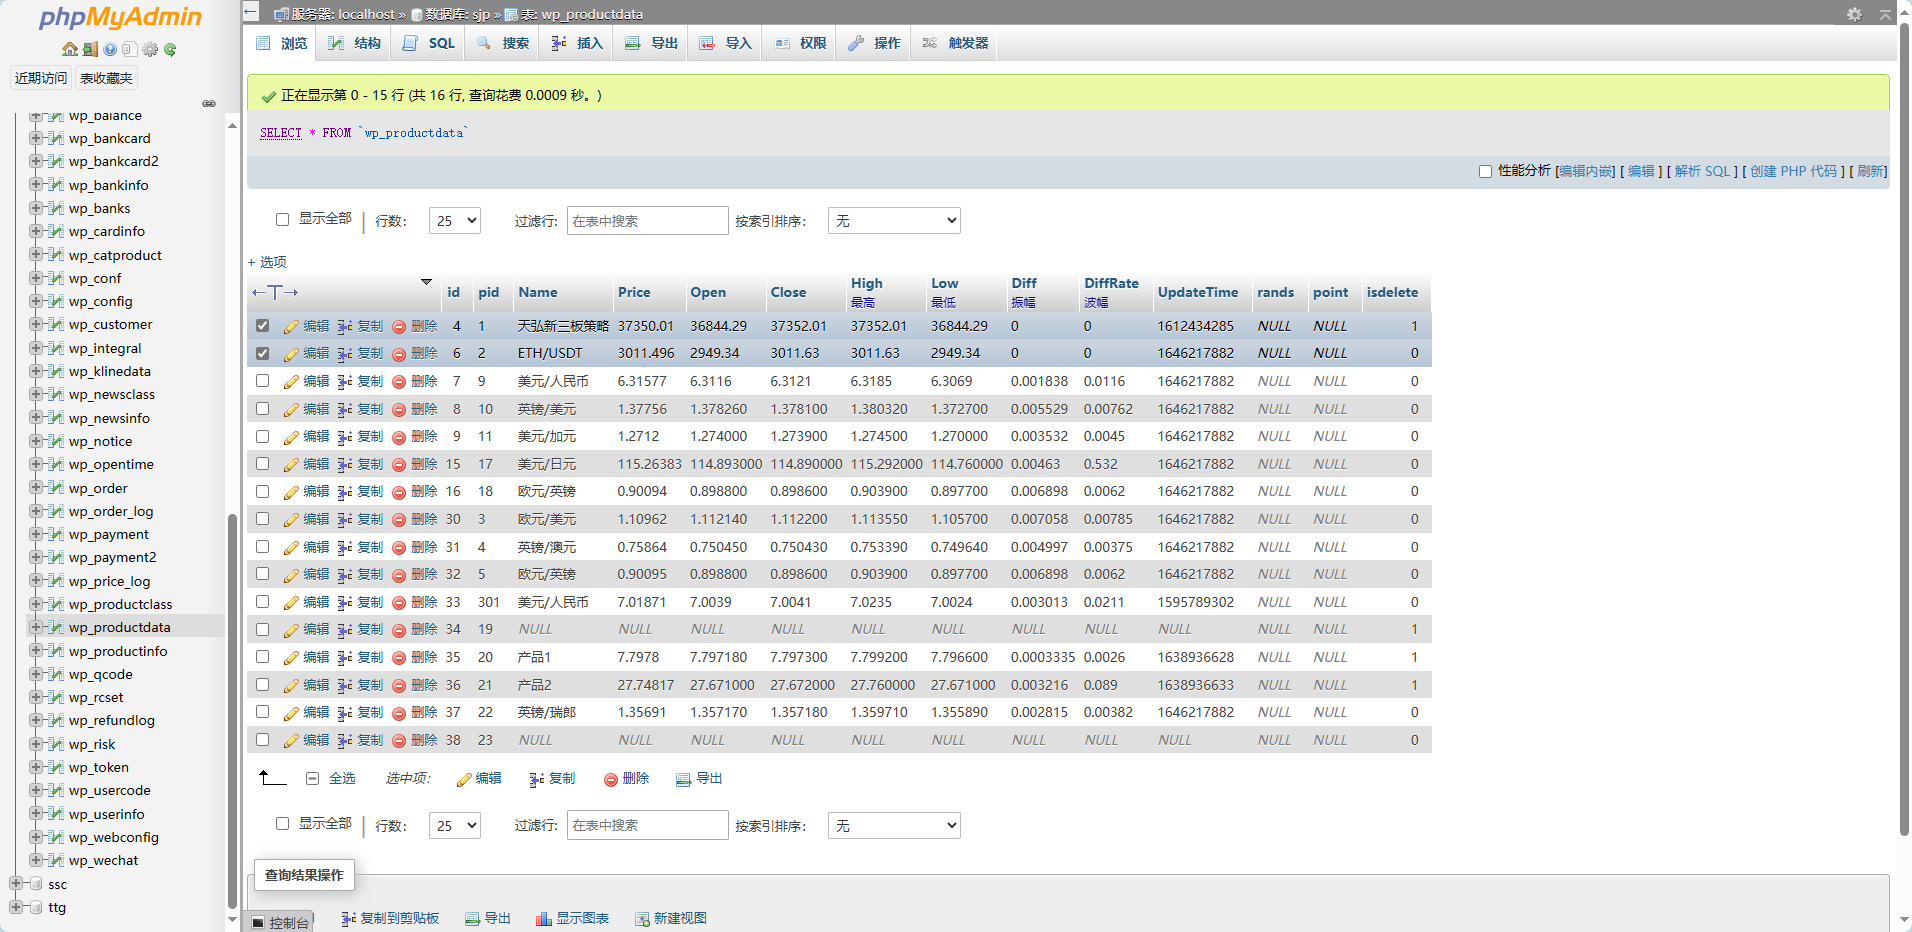Screen dimensions: 1912x932
Task: Uncheck the checkbox for row id 4
Action: 262,326
